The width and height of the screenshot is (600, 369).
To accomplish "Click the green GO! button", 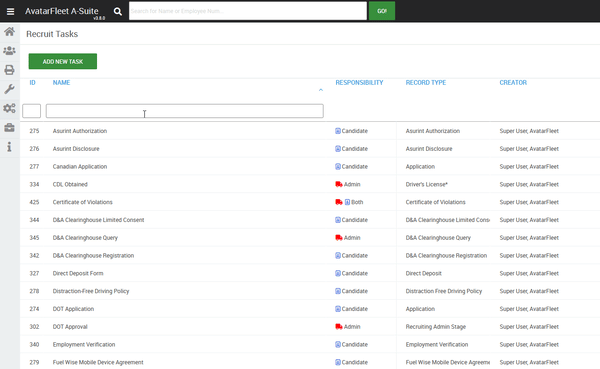I will tap(382, 11).
